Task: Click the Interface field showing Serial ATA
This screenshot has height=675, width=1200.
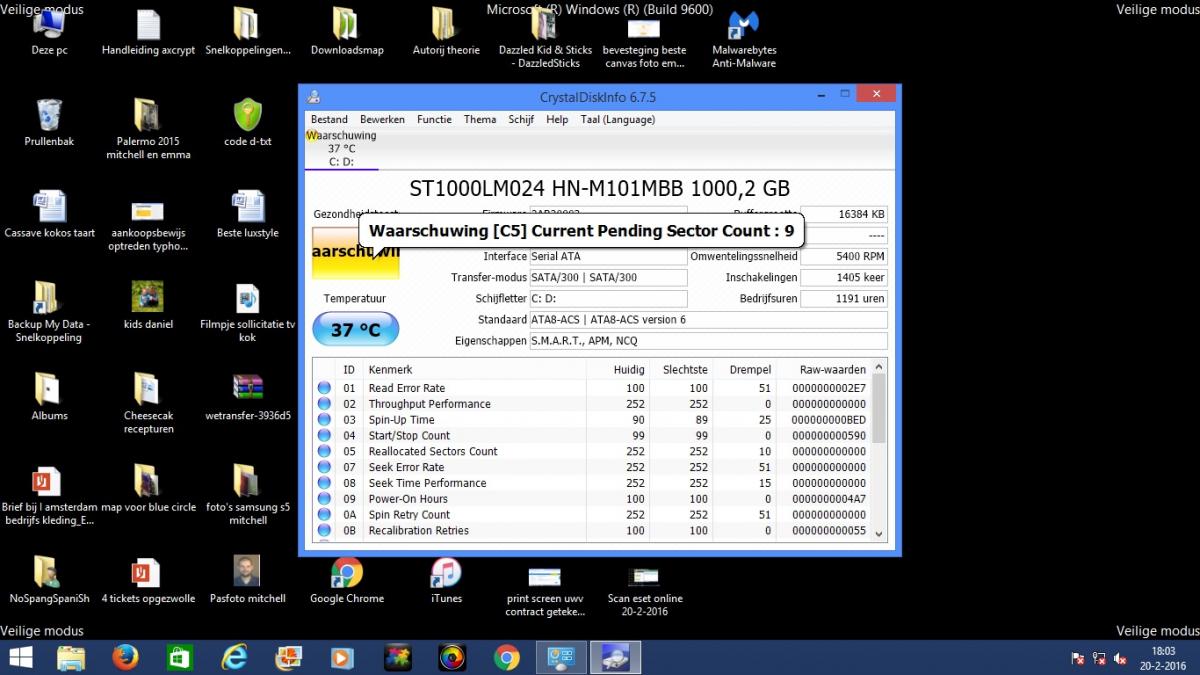Action: coord(609,256)
